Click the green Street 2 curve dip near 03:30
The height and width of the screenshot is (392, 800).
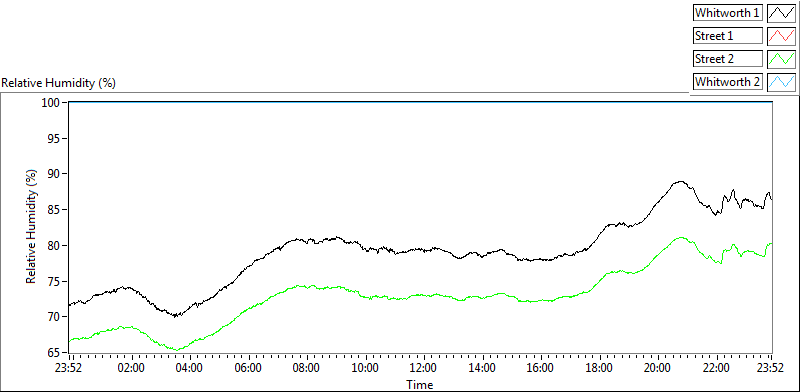click(177, 350)
